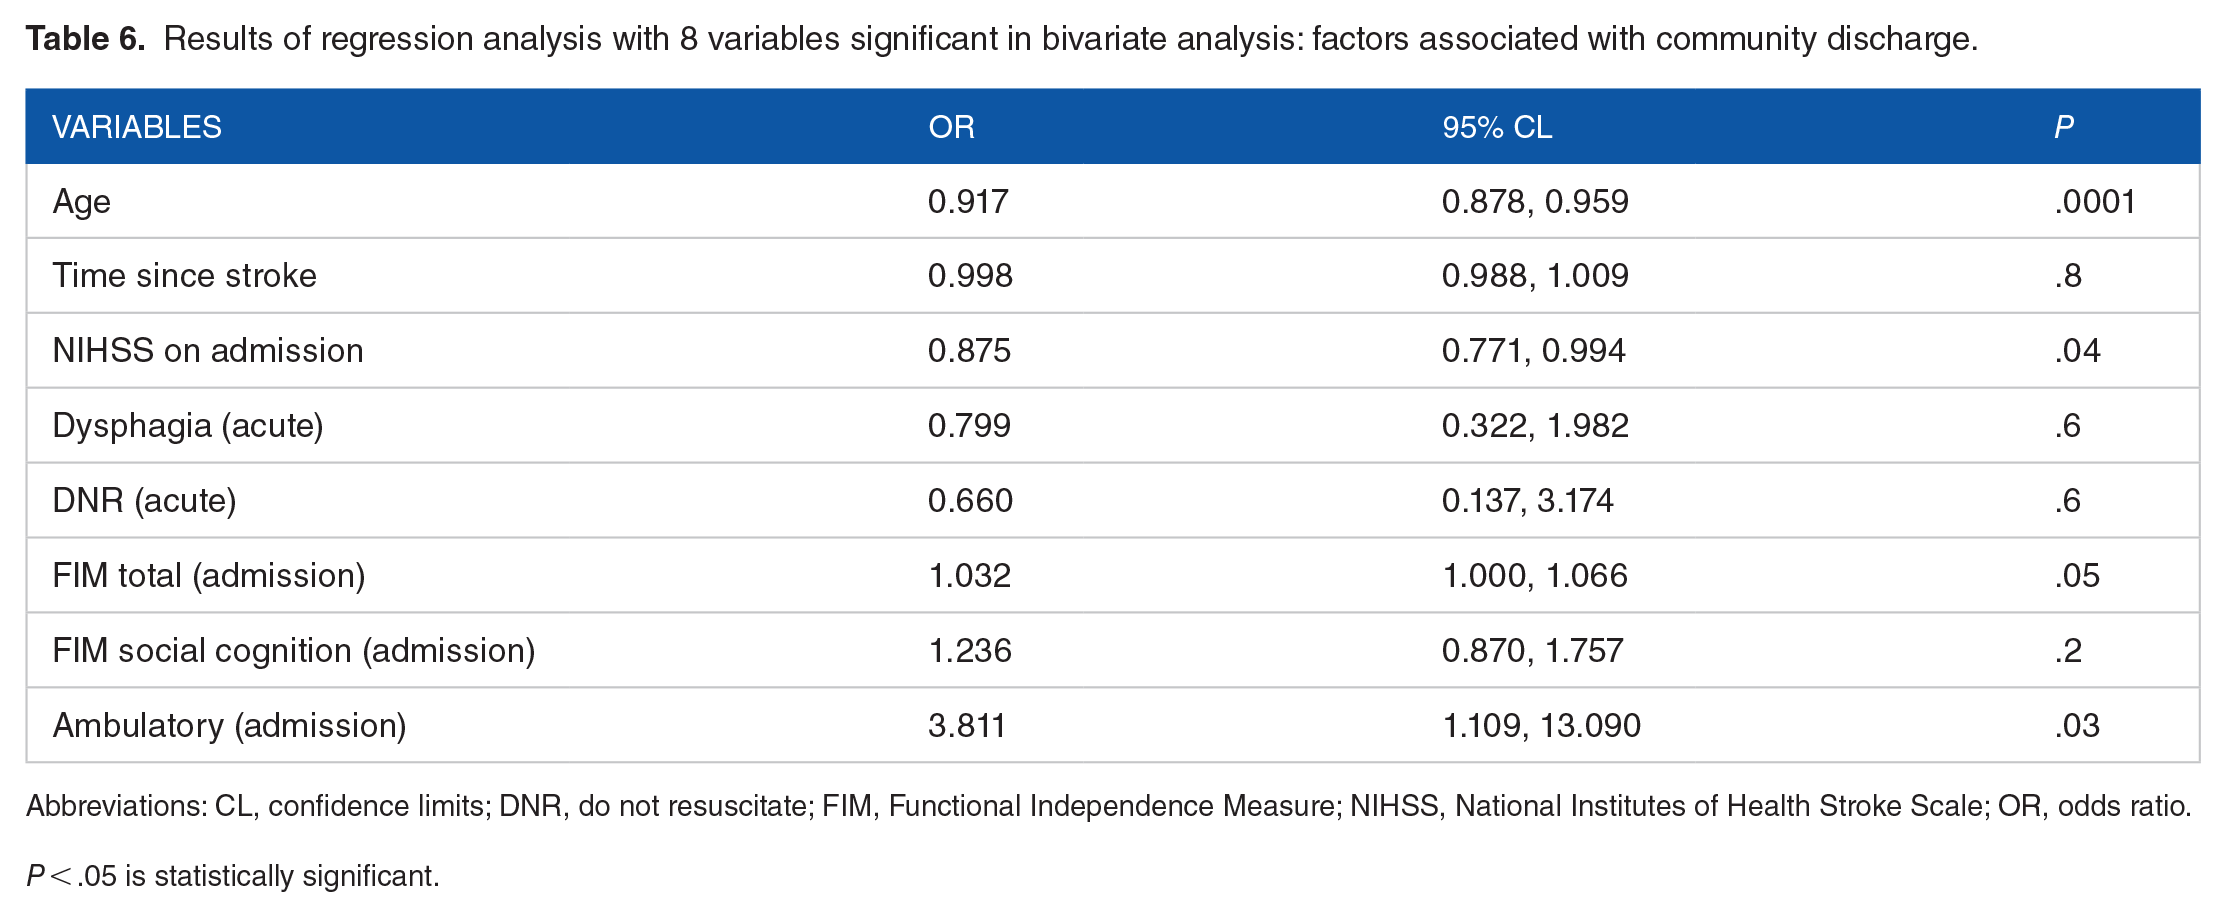Click FIM social cognition (admission) label
This screenshot has width=2226, height=917.
point(294,651)
